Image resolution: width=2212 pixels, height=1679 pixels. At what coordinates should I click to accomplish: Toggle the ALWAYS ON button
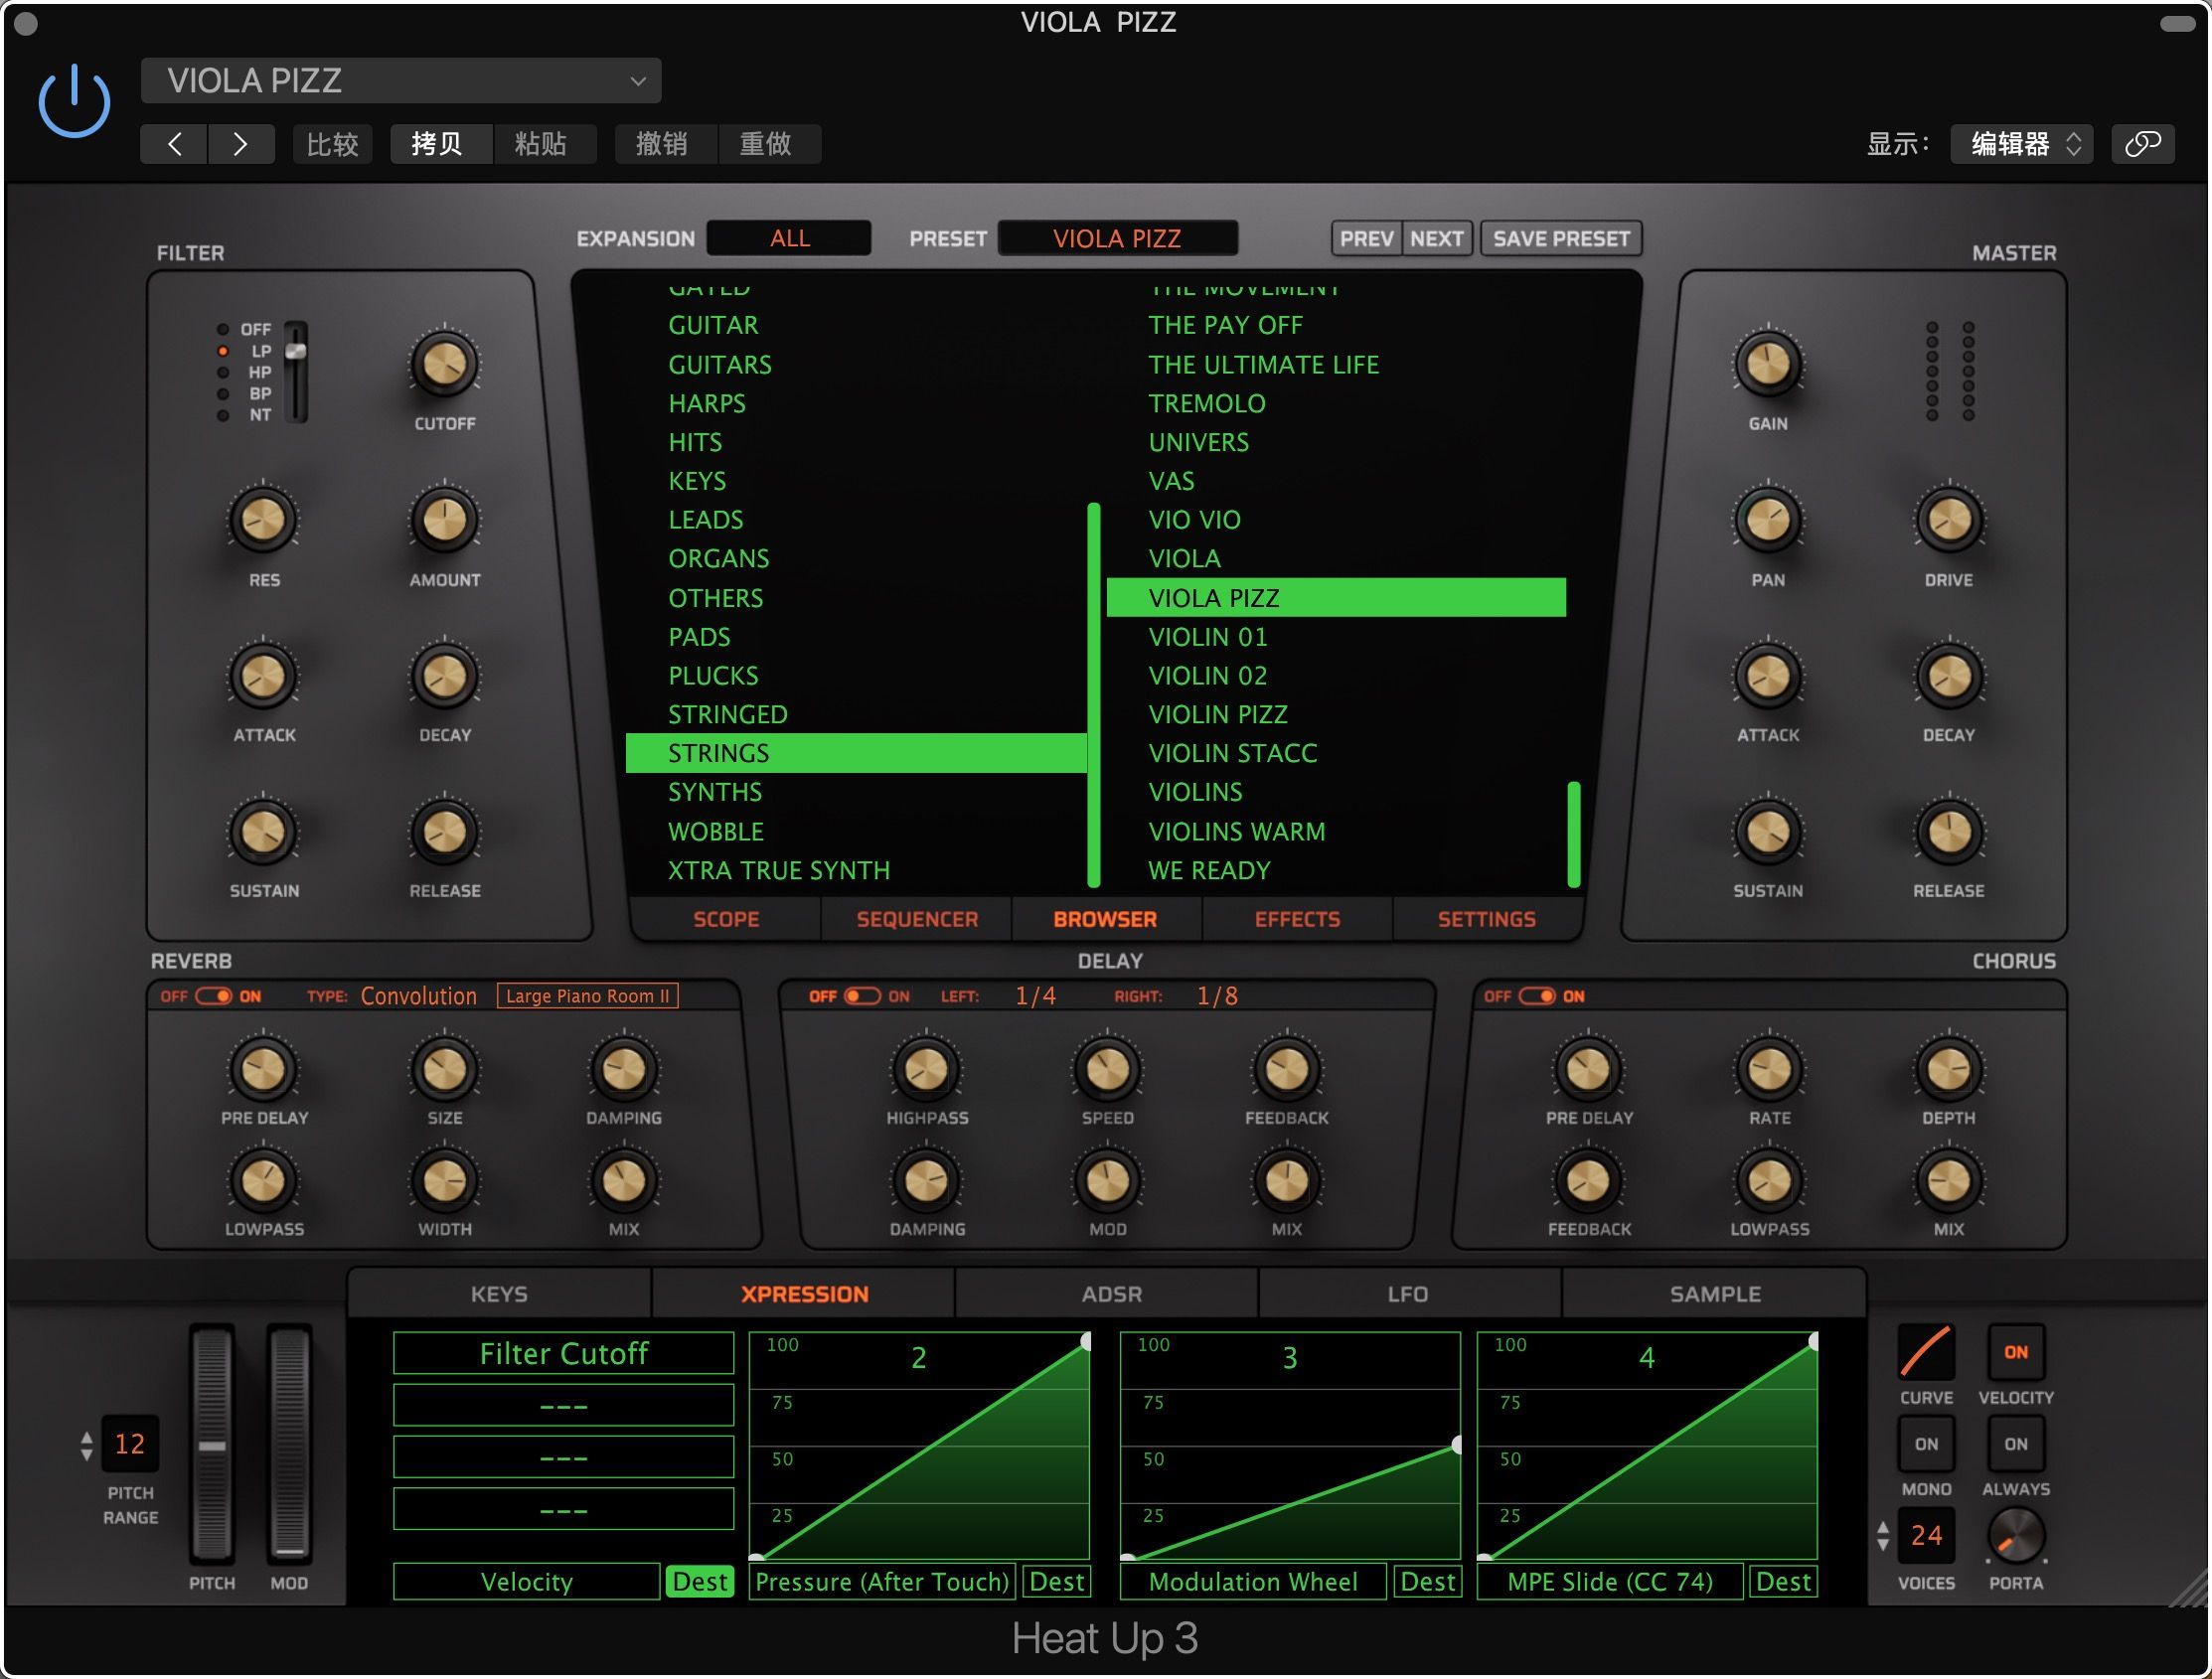click(x=2015, y=1444)
